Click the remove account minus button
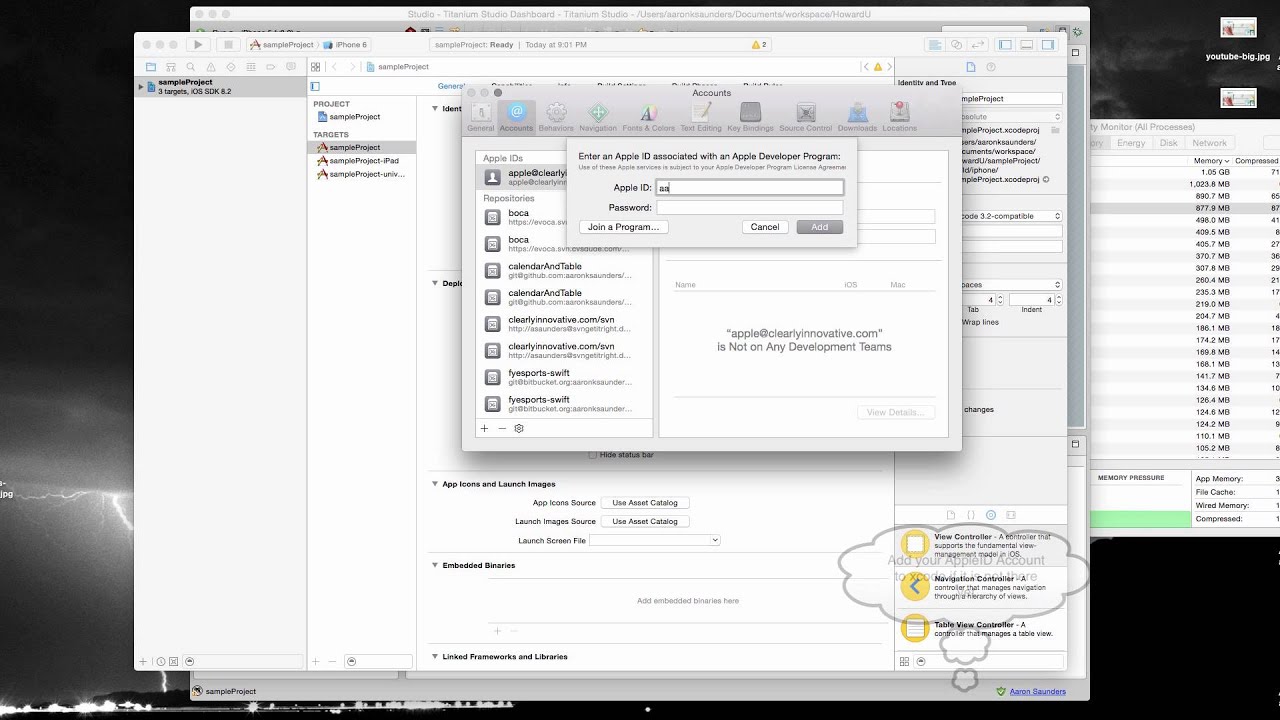The width and height of the screenshot is (1280, 720). coord(502,428)
